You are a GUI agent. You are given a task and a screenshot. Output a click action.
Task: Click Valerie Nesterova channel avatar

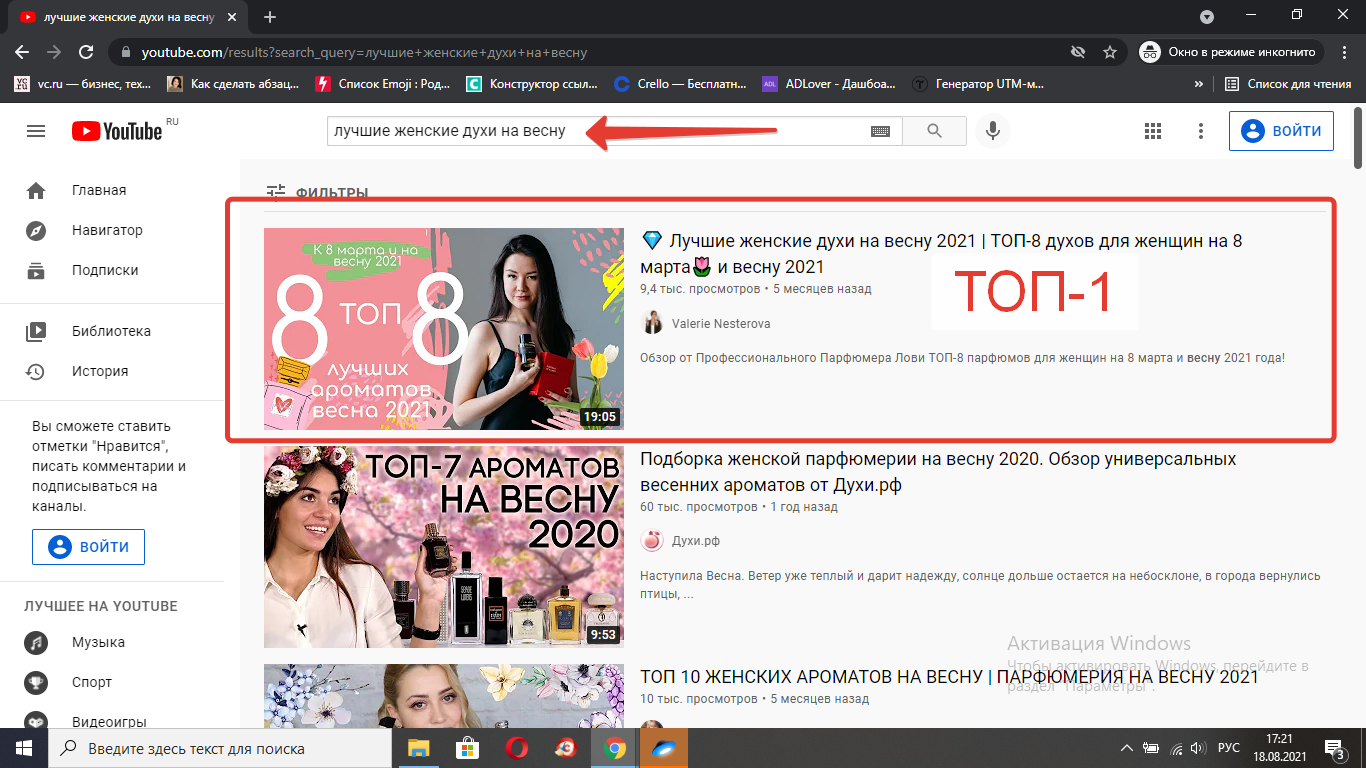pyautogui.click(x=652, y=323)
